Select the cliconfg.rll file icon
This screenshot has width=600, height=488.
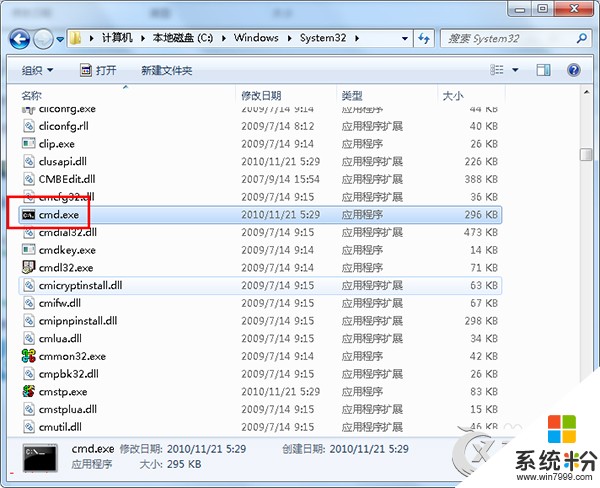[29, 126]
